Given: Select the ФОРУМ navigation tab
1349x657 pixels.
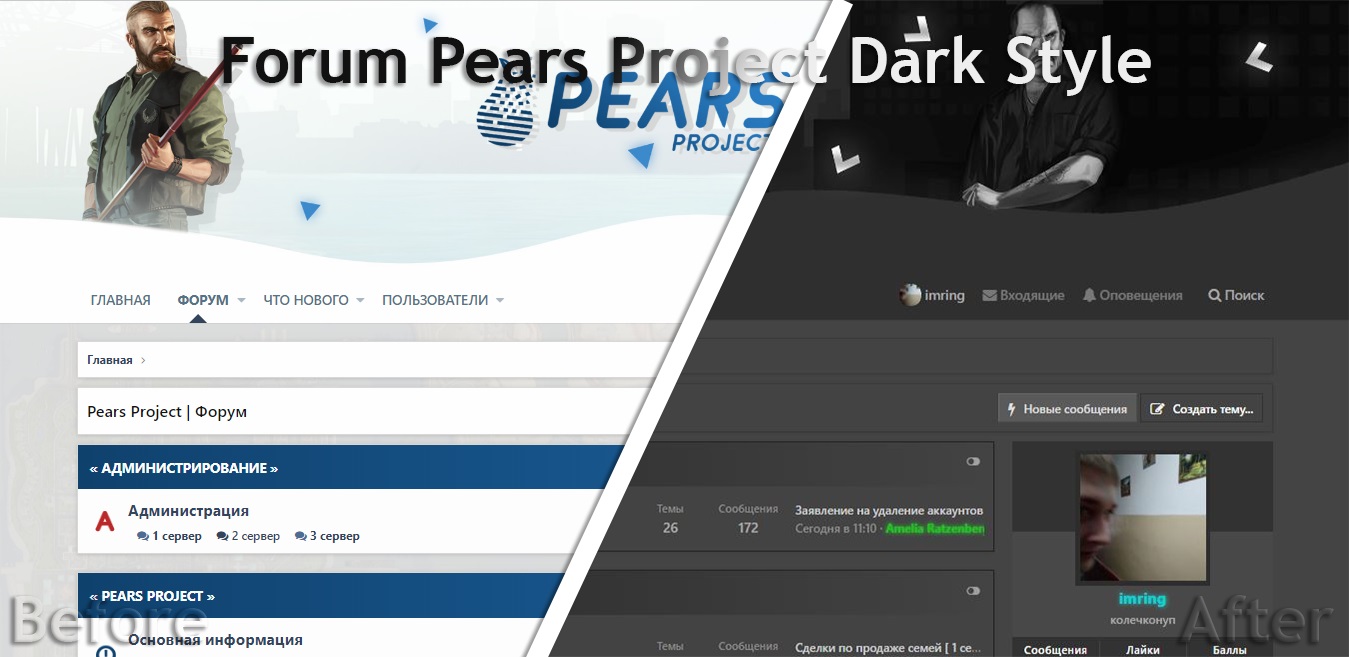Looking at the screenshot, I should coord(203,300).
